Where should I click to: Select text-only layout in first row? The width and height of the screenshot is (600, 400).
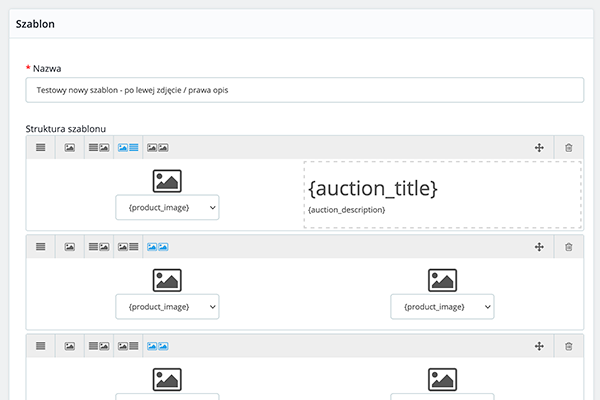click(x=41, y=147)
